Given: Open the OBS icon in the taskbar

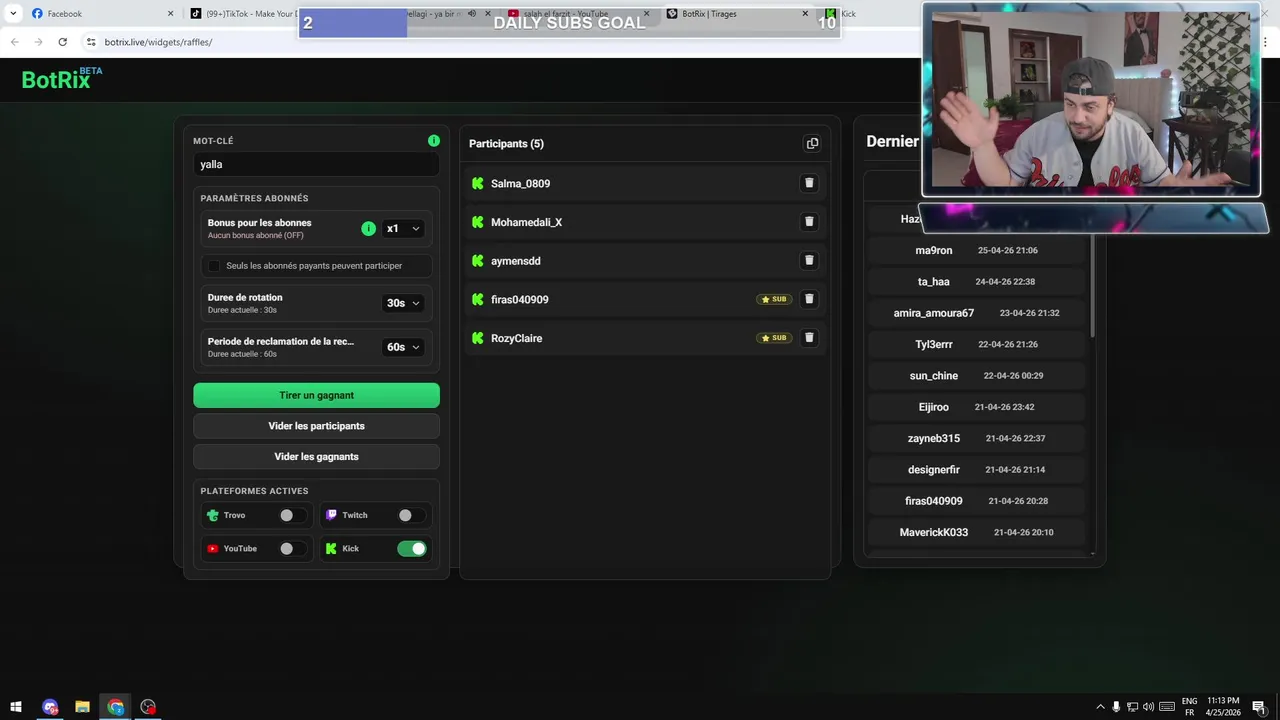Looking at the screenshot, I should click(148, 707).
